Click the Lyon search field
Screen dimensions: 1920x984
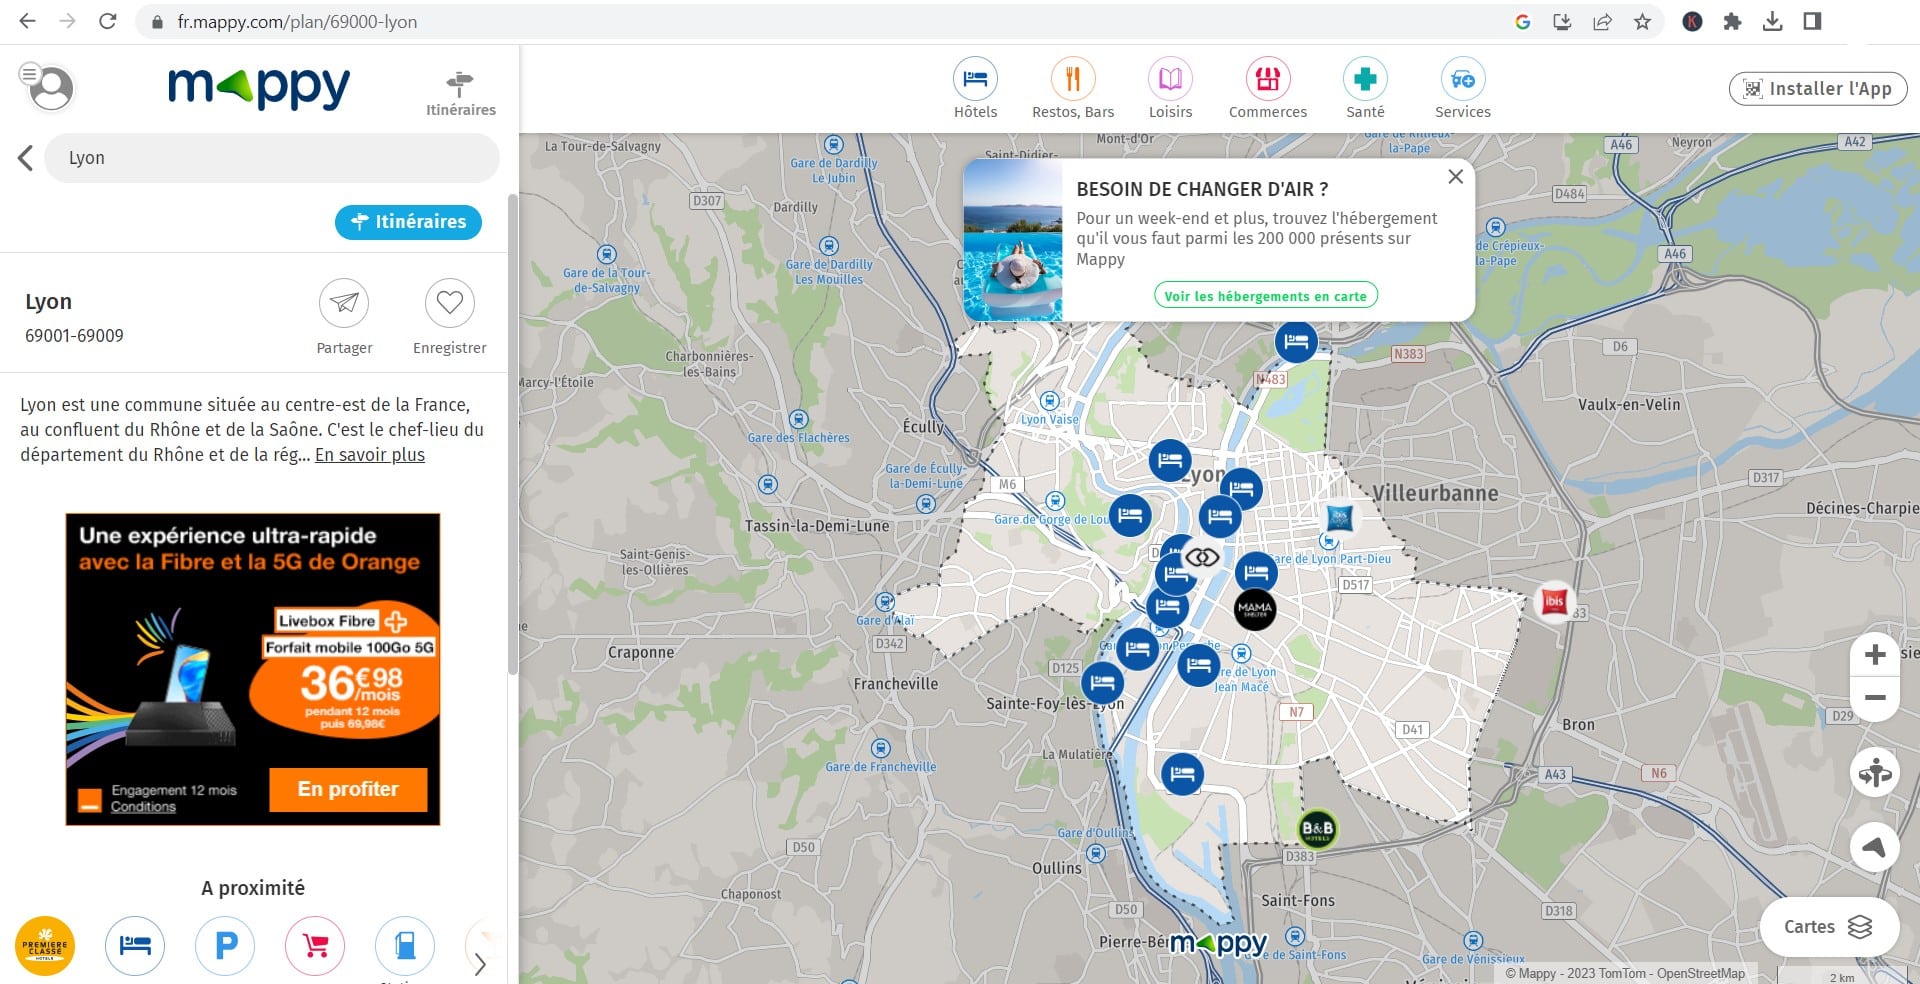pyautogui.click(x=270, y=158)
